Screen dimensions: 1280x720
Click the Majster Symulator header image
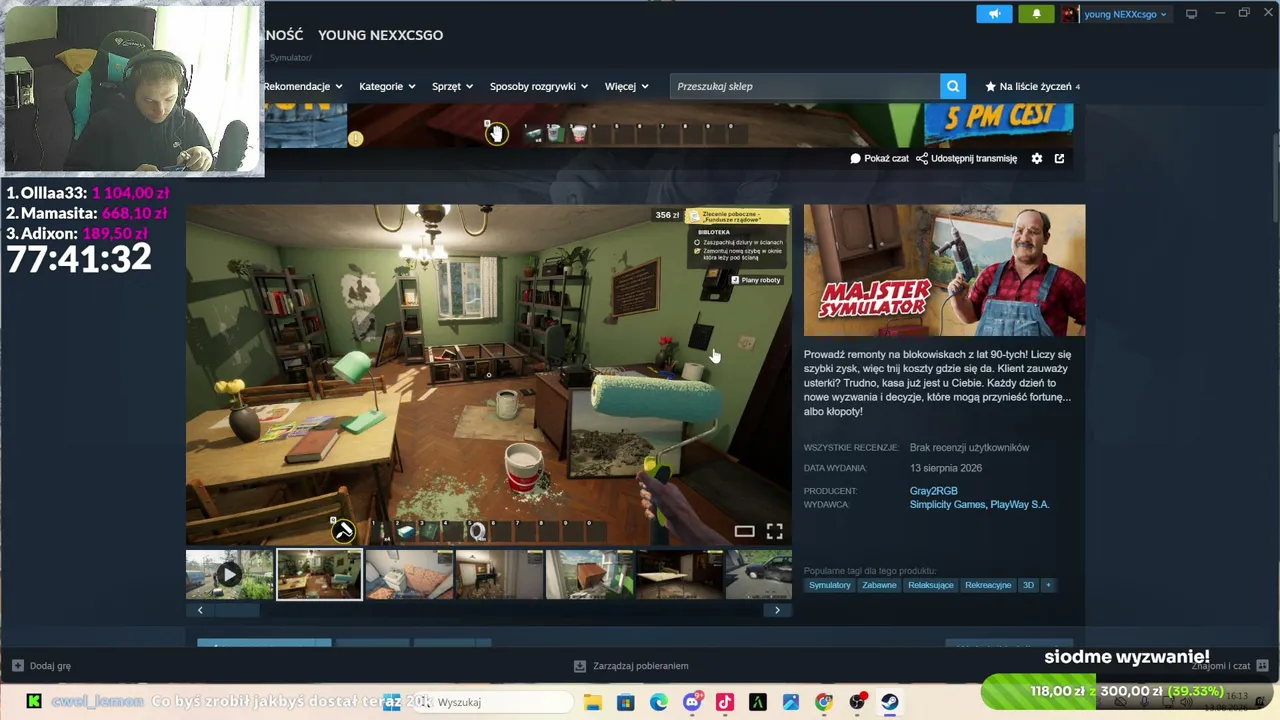pos(944,270)
